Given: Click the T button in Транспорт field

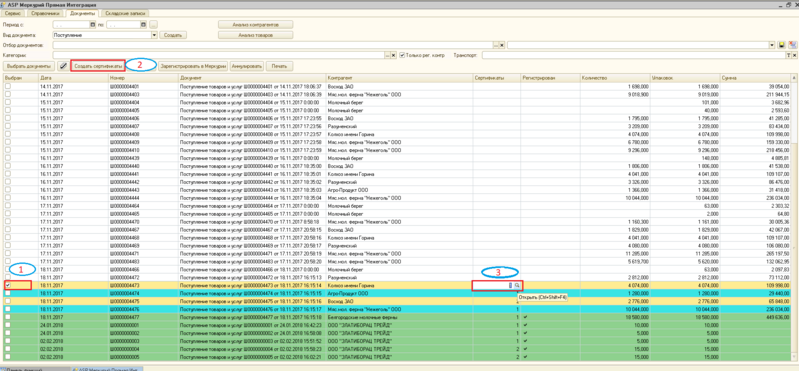Looking at the screenshot, I should 788,55.
